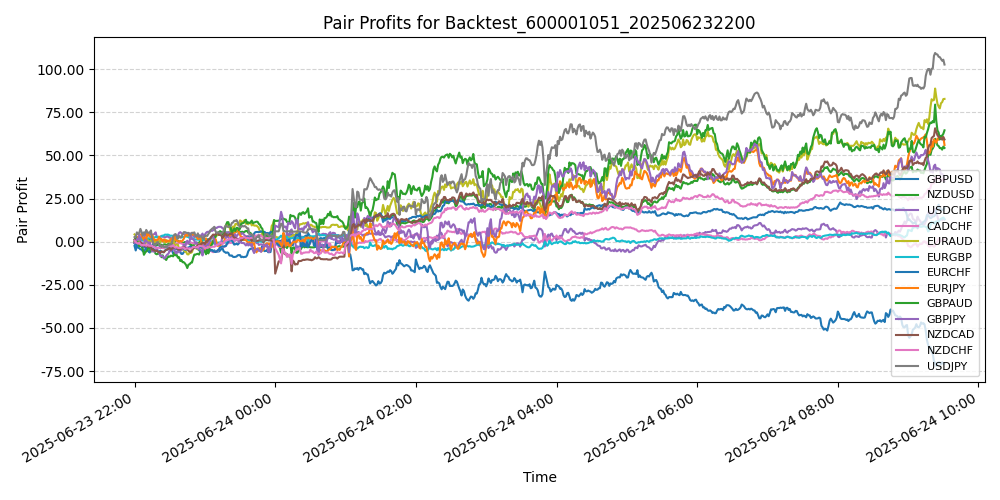Screen dimensions: 1000x500
Task: Select the GBPAUD legend label
Action: pos(949,303)
